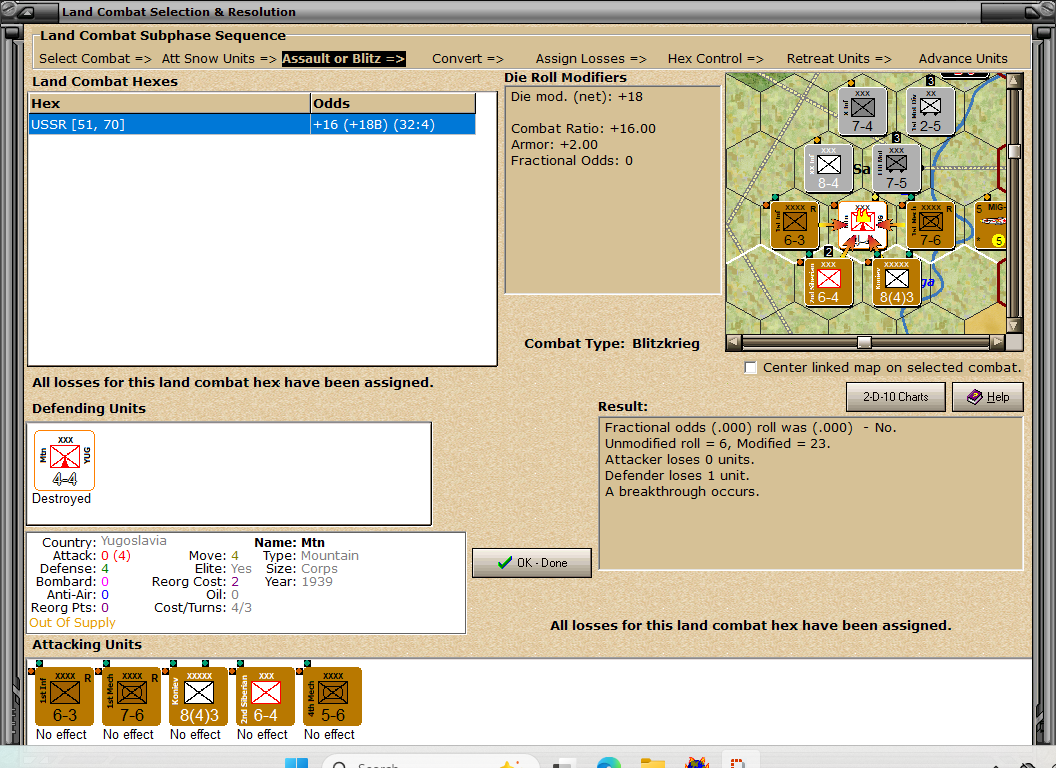This screenshot has width=1056, height=768.
Task: Click the 8(4)3 Koniev counter on the map
Action: click(896, 283)
